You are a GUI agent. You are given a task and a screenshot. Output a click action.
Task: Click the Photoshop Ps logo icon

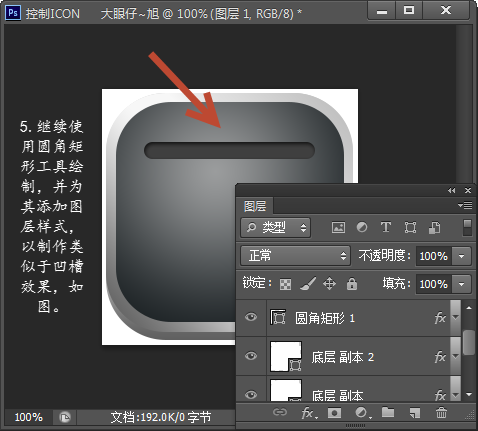coord(13,13)
